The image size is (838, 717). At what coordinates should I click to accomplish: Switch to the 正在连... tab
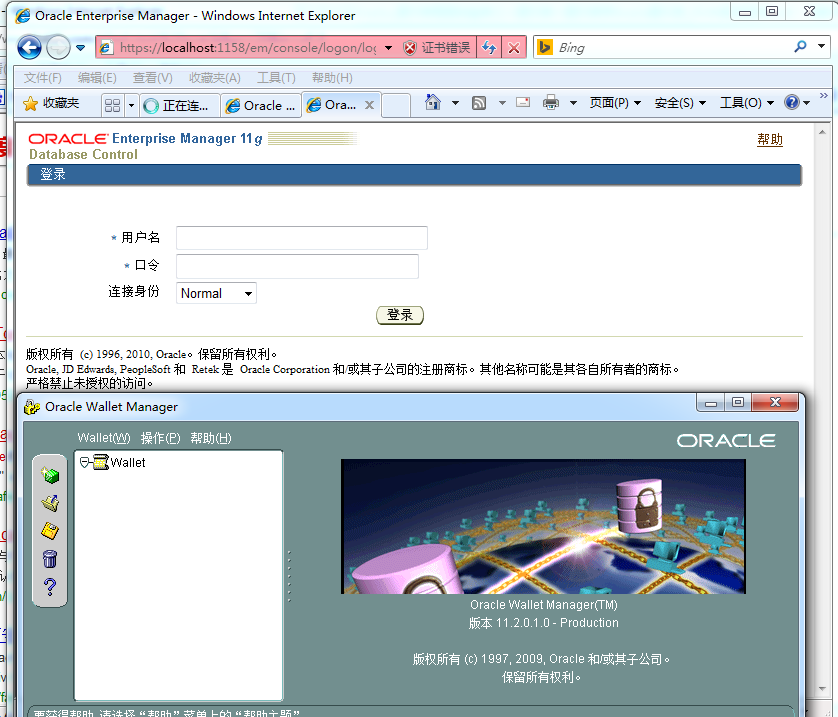180,105
